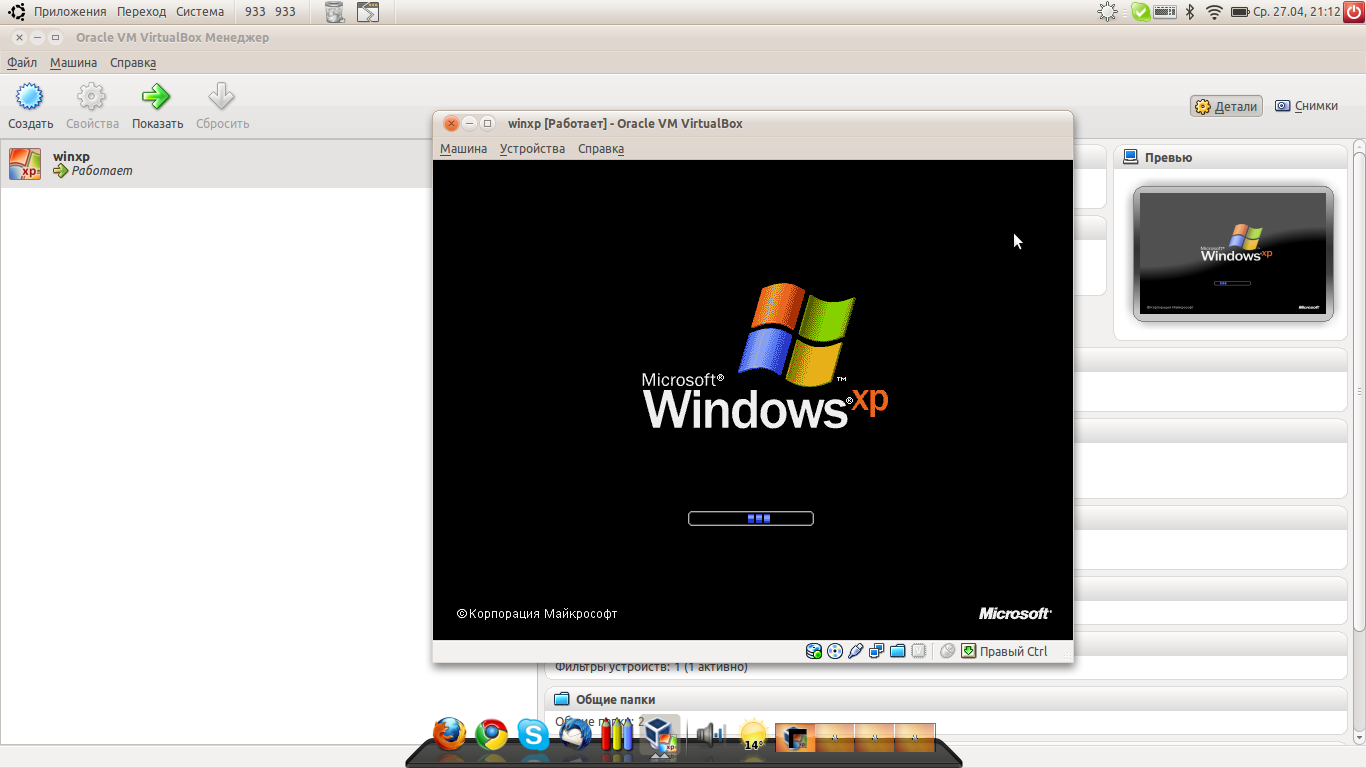Click the winxp preview thumbnail
This screenshot has height=768, width=1366.
tap(1233, 254)
